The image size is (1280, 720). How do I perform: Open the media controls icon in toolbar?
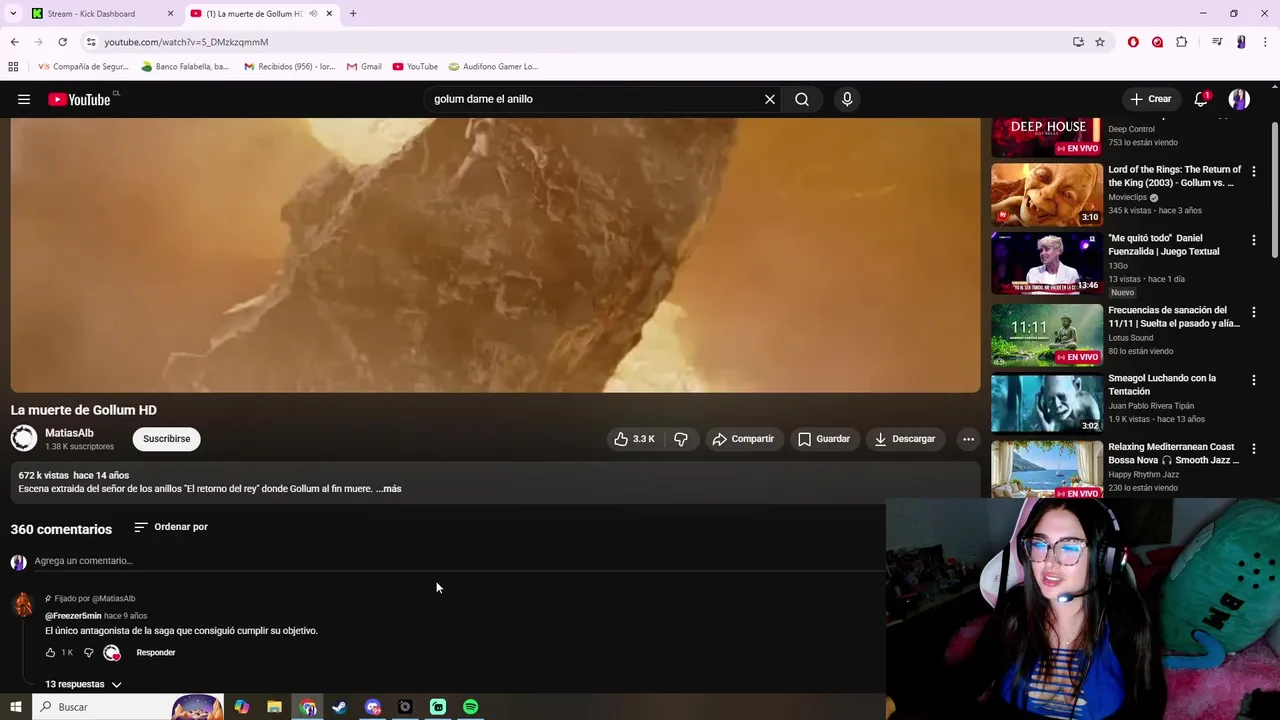tap(1217, 42)
